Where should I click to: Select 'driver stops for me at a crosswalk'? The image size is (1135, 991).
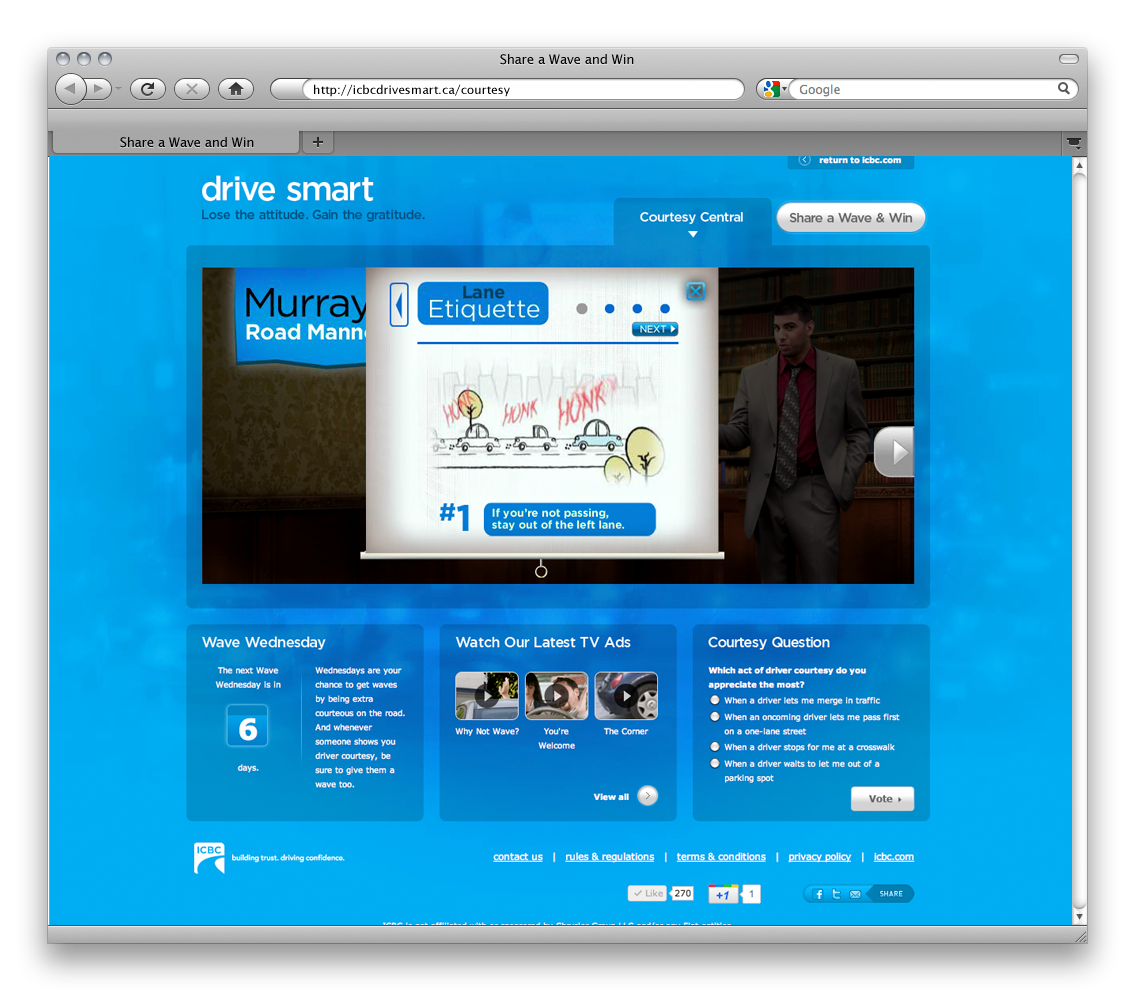pyautogui.click(x=715, y=746)
